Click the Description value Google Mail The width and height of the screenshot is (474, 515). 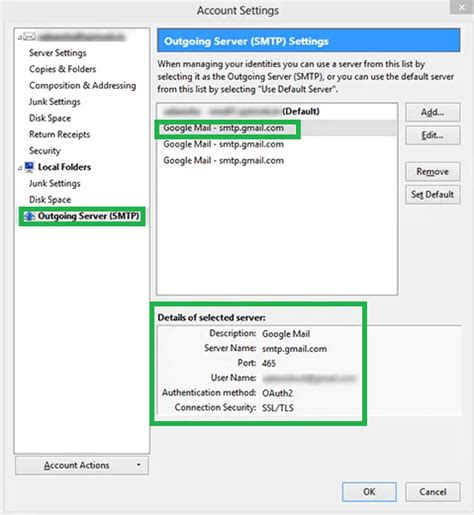pyautogui.click(x=286, y=334)
